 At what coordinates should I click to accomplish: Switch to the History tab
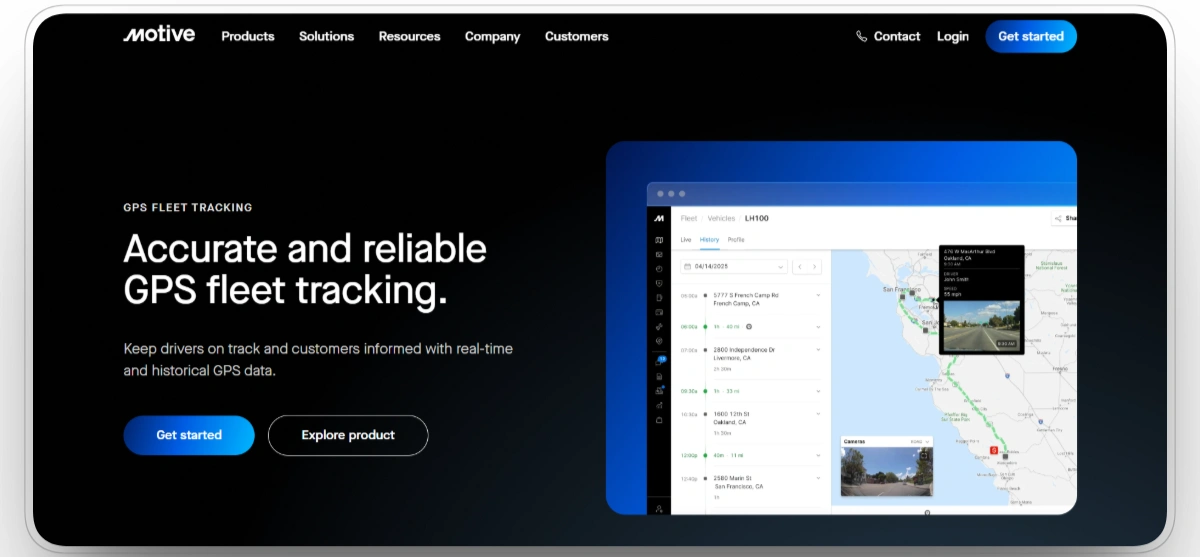tap(710, 240)
